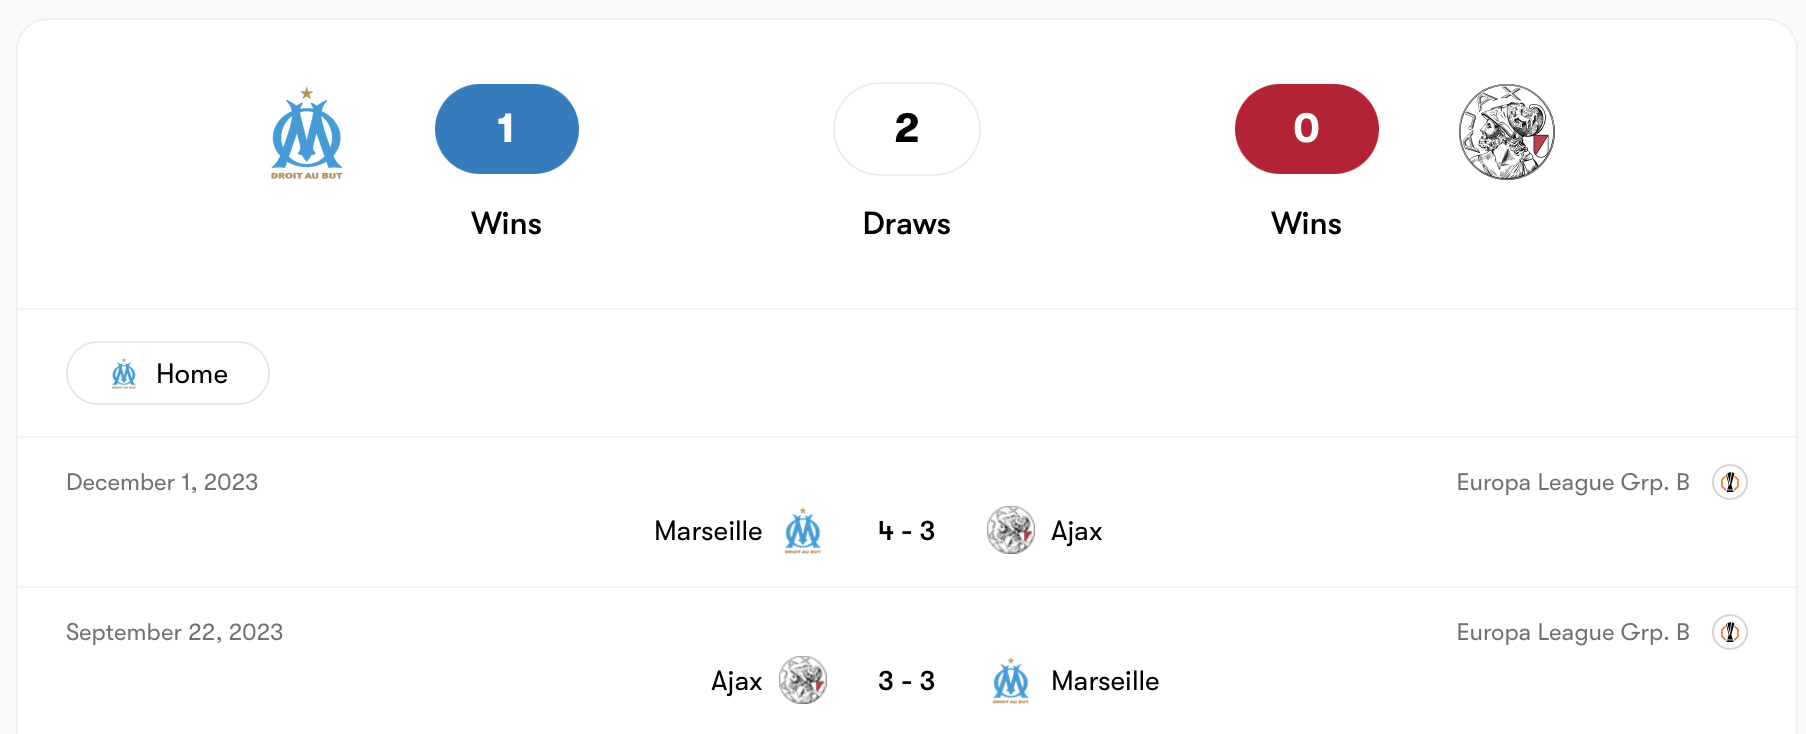Viewport: 1806px width, 734px height.
Task: Click the large Marseille crest at top
Action: coord(306,133)
